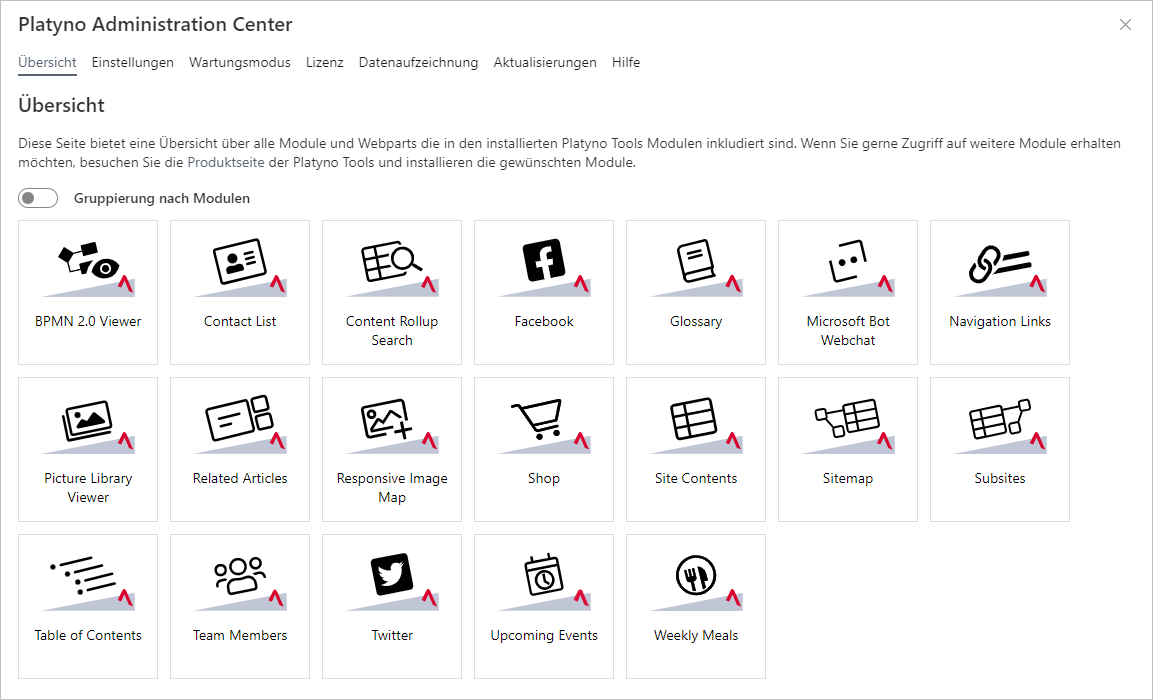Enable Gruppierung nach Modulen toggle
Screen dimensions: 1153x700
point(38,198)
